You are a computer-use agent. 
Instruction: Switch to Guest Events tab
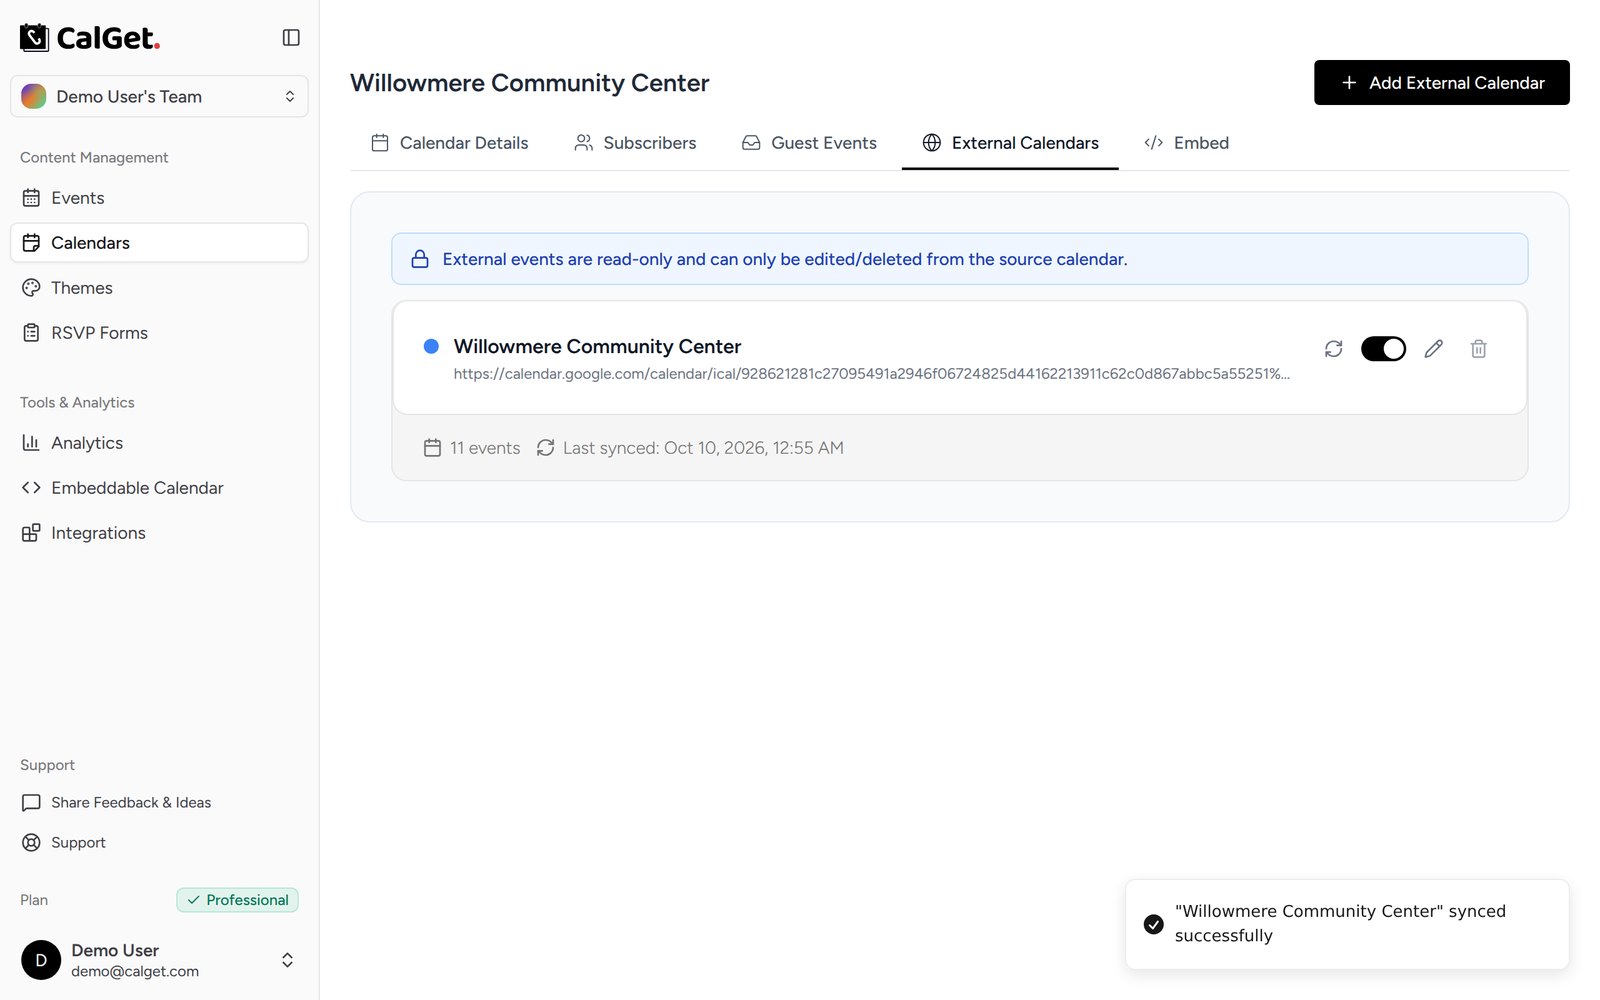809,143
